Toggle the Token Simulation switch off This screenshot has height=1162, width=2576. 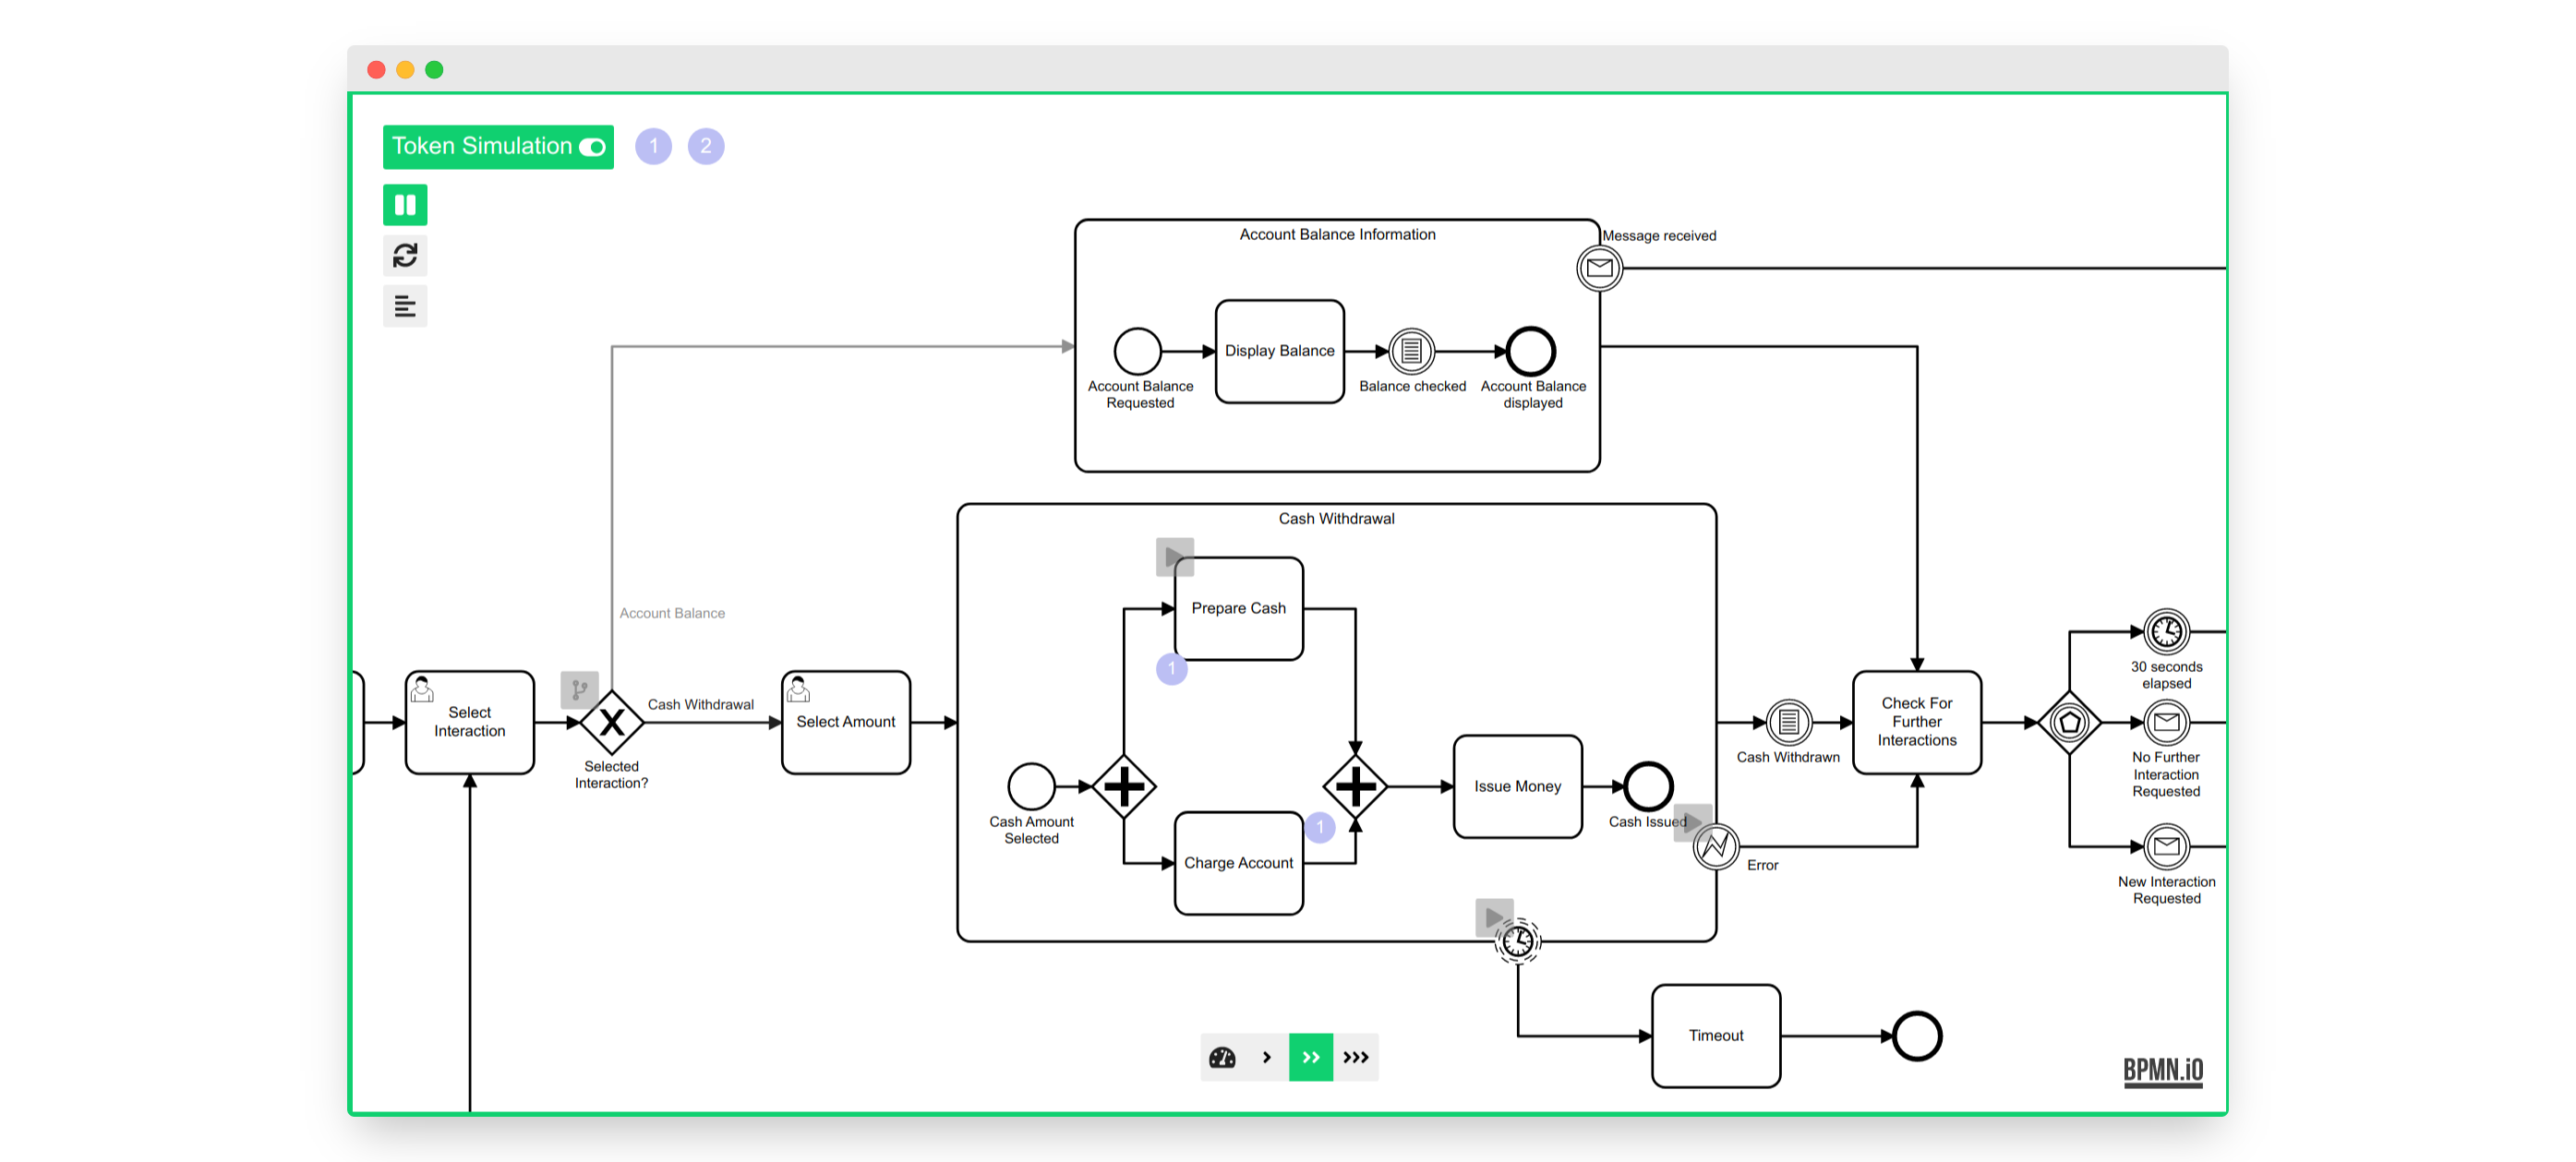click(x=592, y=147)
